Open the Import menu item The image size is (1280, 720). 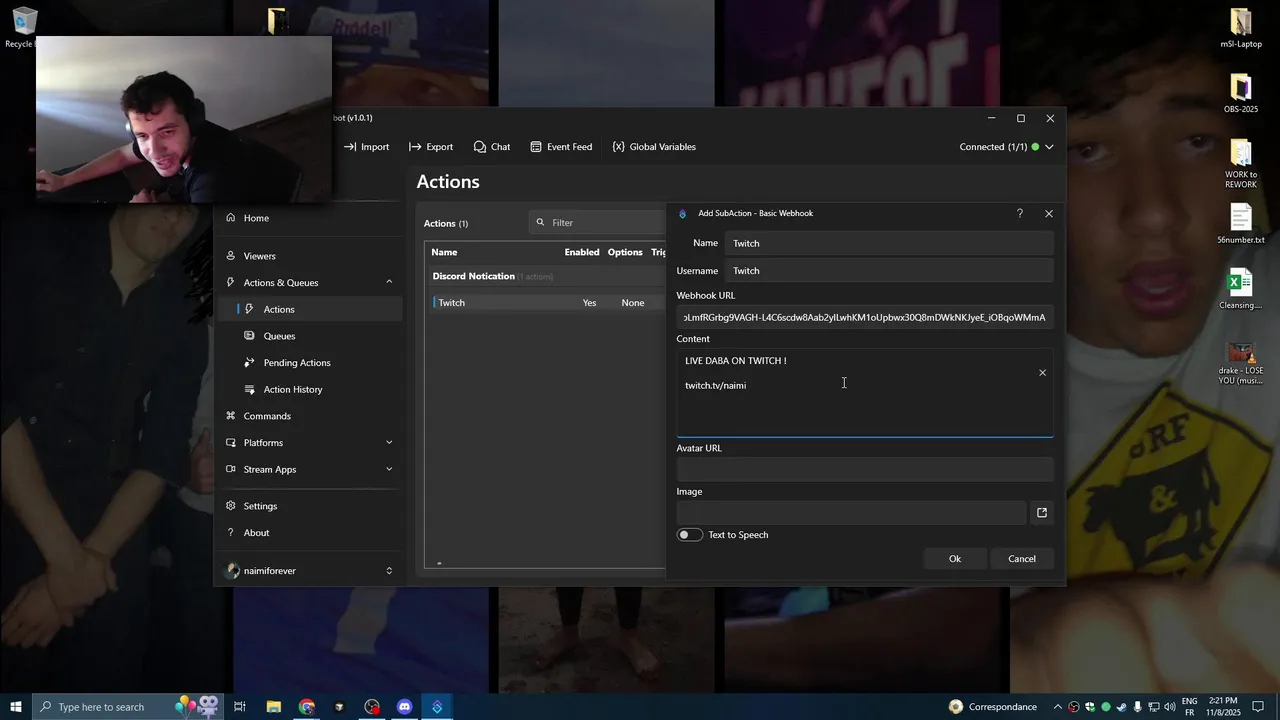(366, 147)
